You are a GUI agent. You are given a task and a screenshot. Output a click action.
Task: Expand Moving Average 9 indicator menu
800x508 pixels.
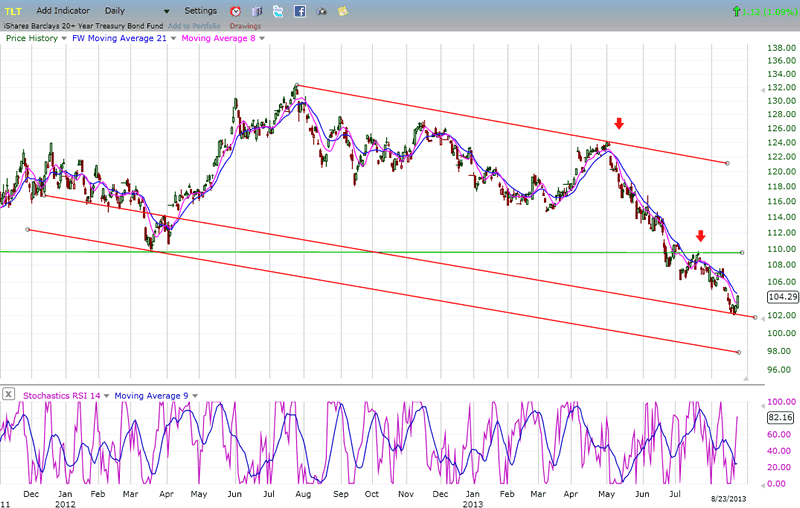(x=196, y=395)
